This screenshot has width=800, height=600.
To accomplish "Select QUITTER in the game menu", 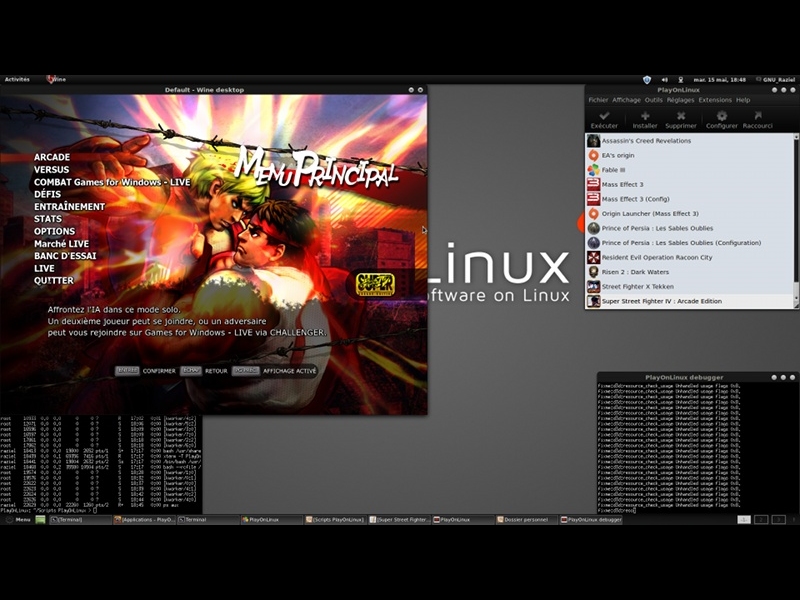I will [x=53, y=280].
